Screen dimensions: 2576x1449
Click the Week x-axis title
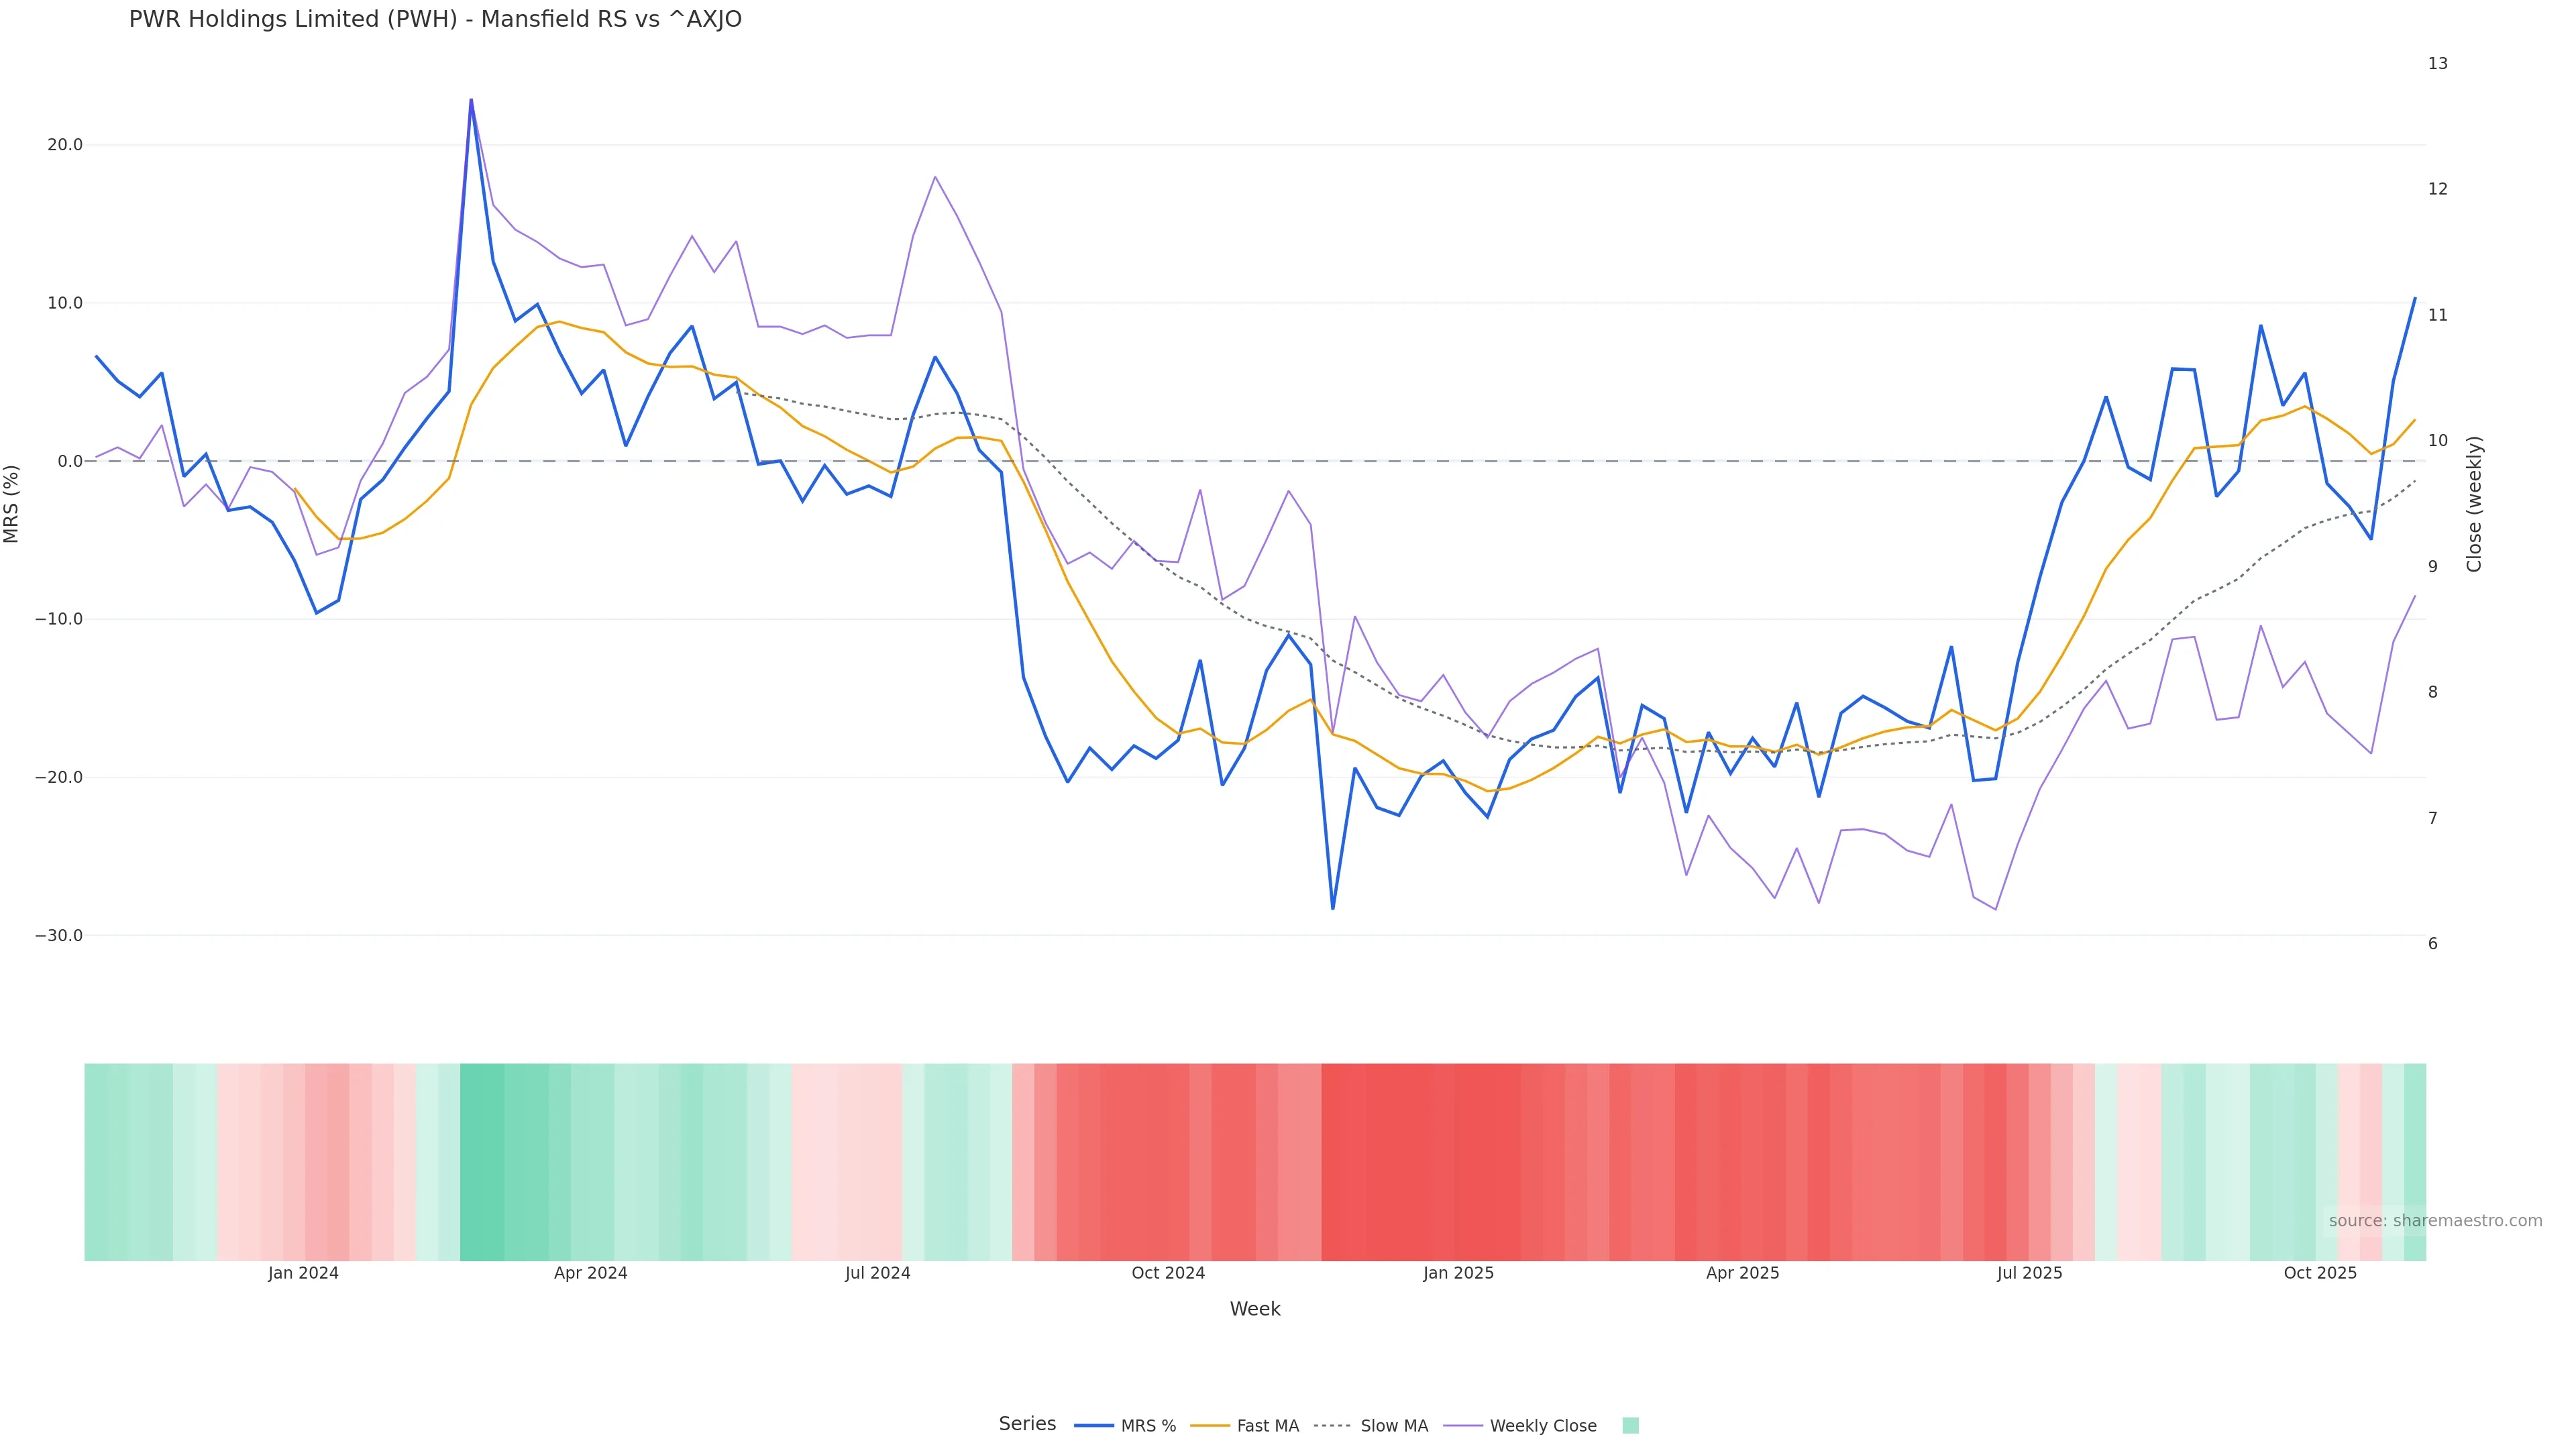[1255, 1309]
